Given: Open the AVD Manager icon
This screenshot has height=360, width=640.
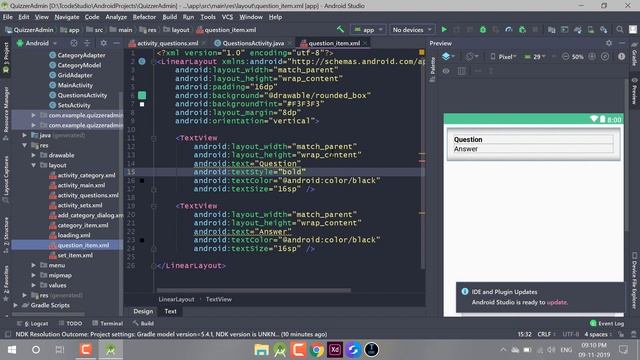Looking at the screenshot, I should point(591,29).
